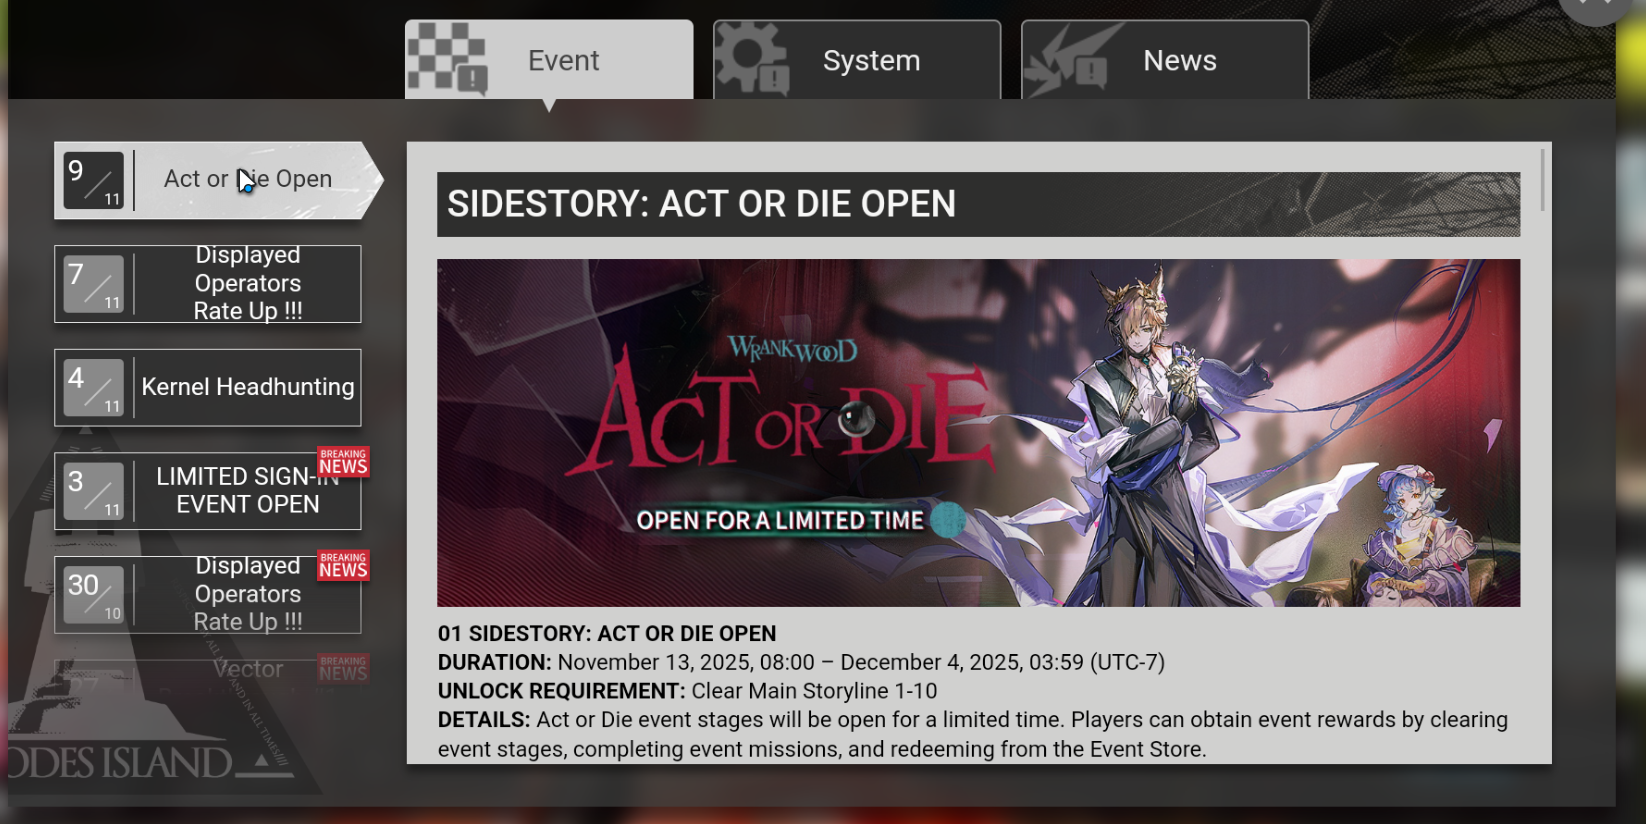1646x824 pixels.
Task: Click Breaking News badge on Sign-In Event
Action: pyautogui.click(x=343, y=462)
